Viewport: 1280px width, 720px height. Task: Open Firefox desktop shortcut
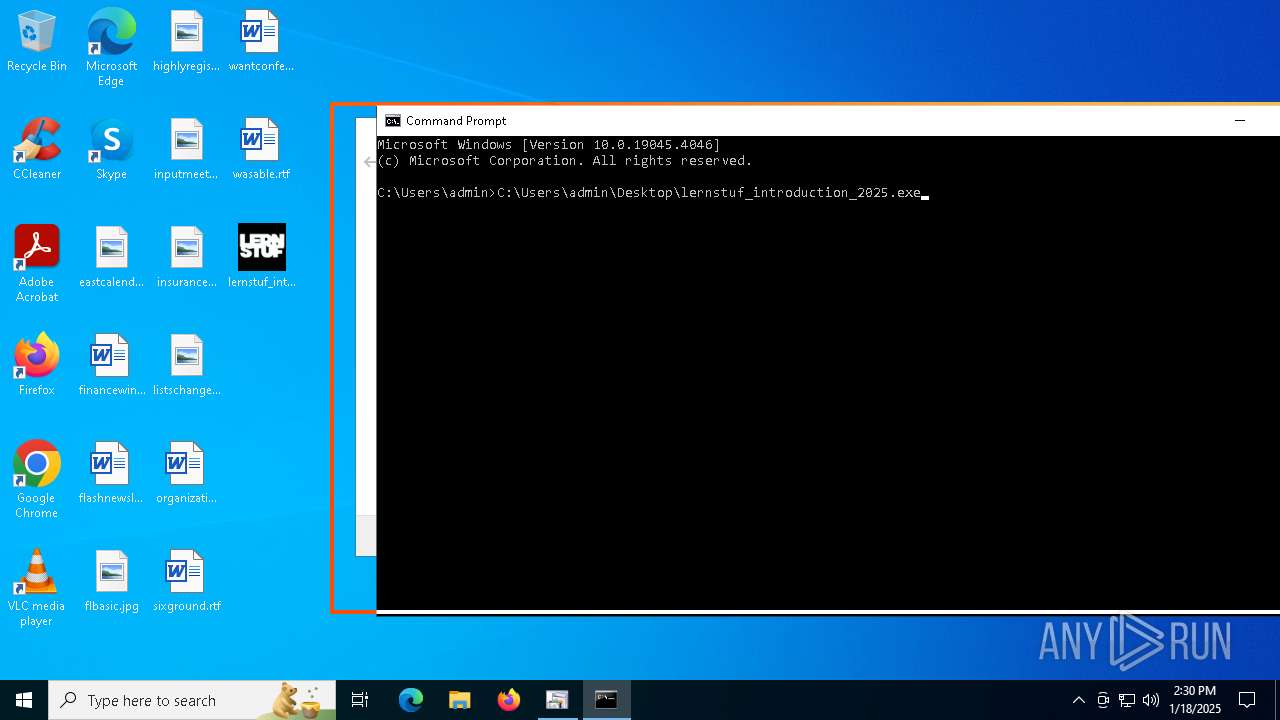point(37,365)
